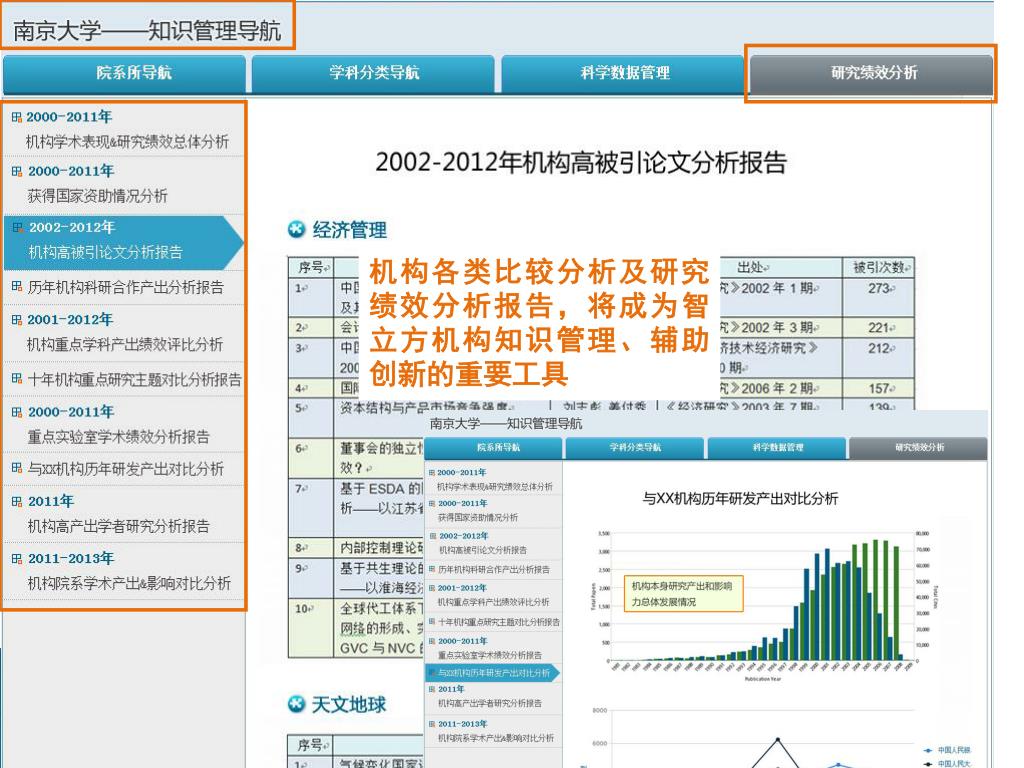Screen dimensions: 1024x768
Task: Click the 机构本身研究产出和影响力总体发展情况 callout
Action: tap(684, 594)
